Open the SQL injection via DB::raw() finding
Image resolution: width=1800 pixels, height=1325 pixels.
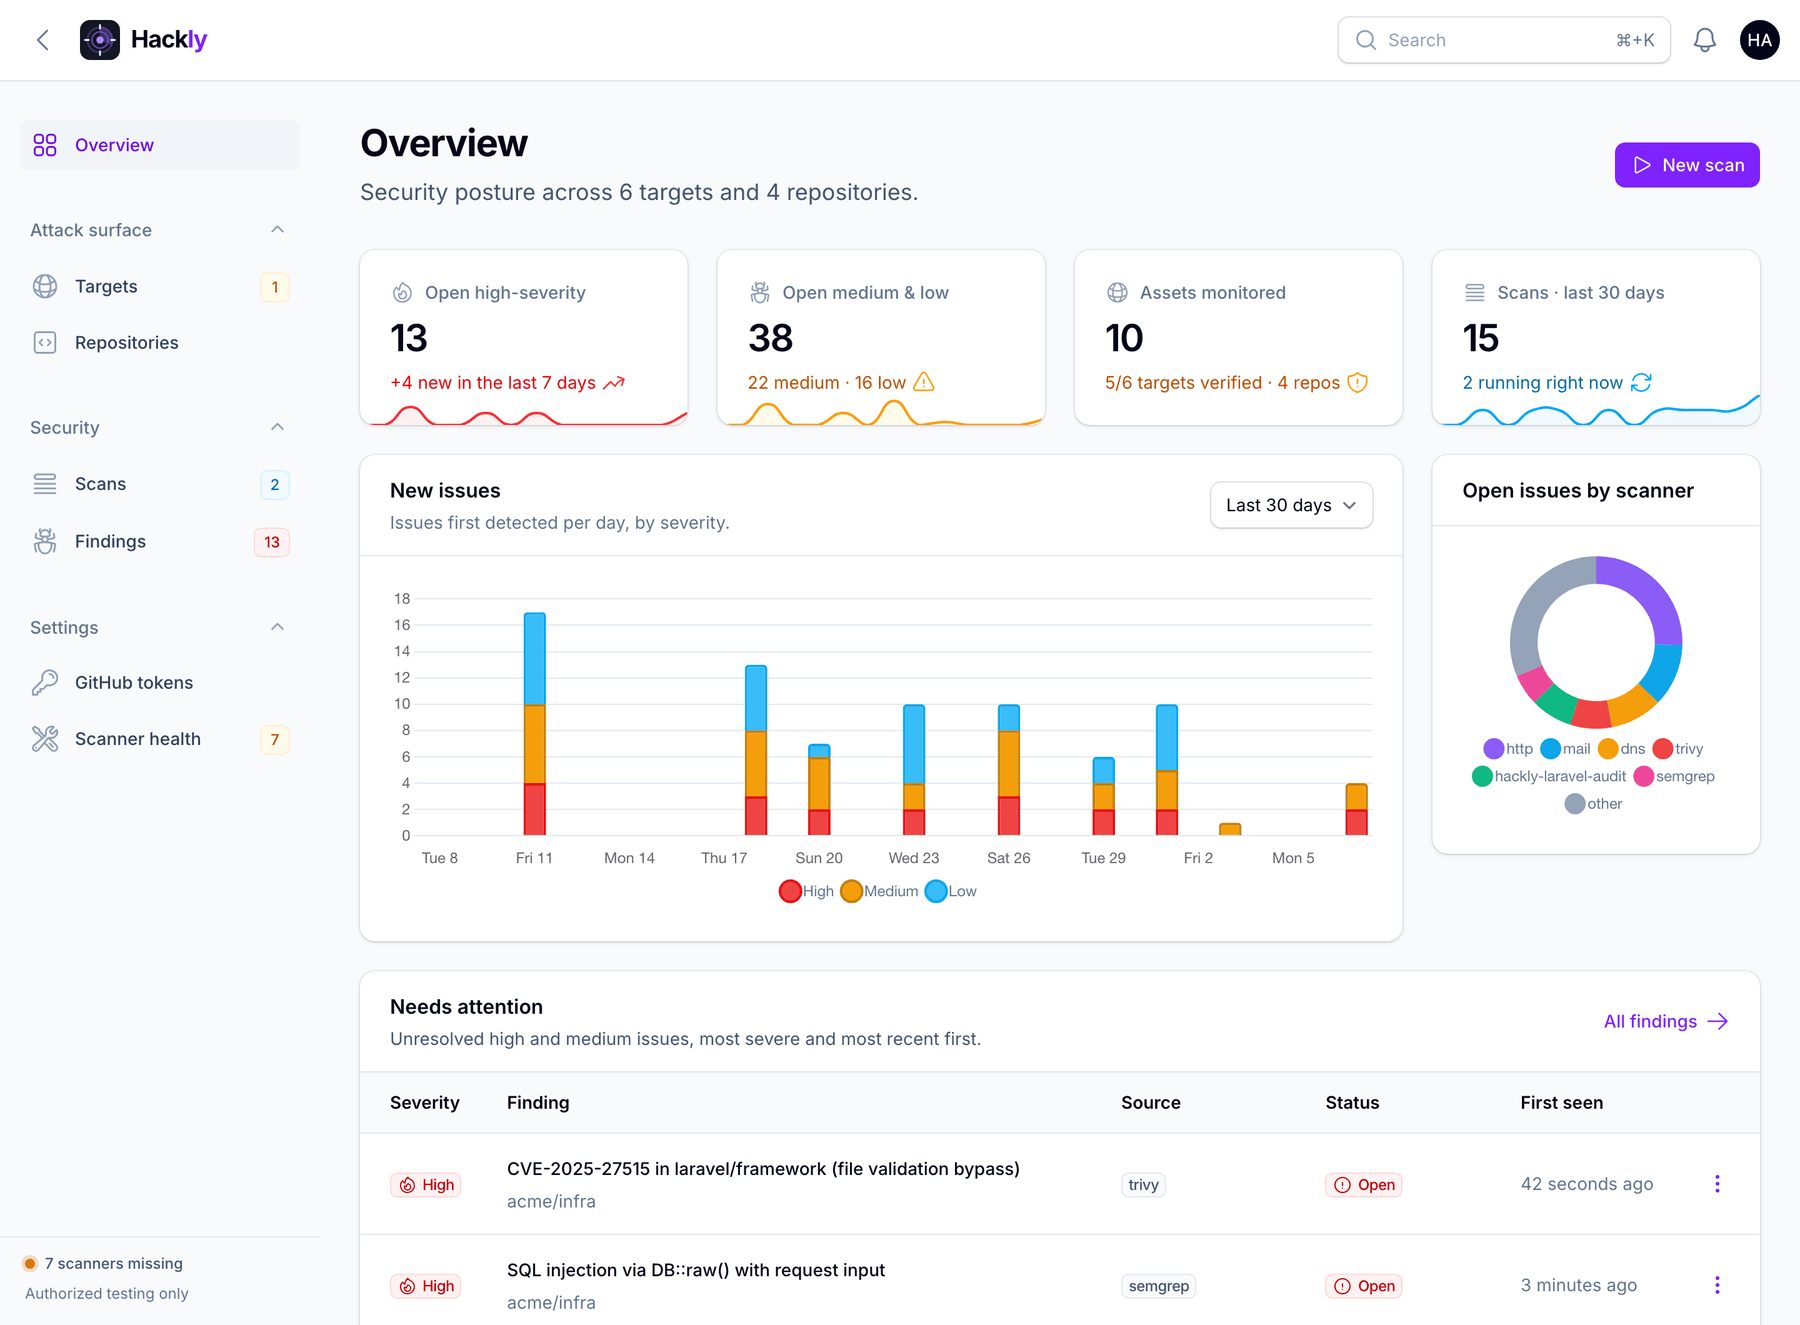(696, 1270)
